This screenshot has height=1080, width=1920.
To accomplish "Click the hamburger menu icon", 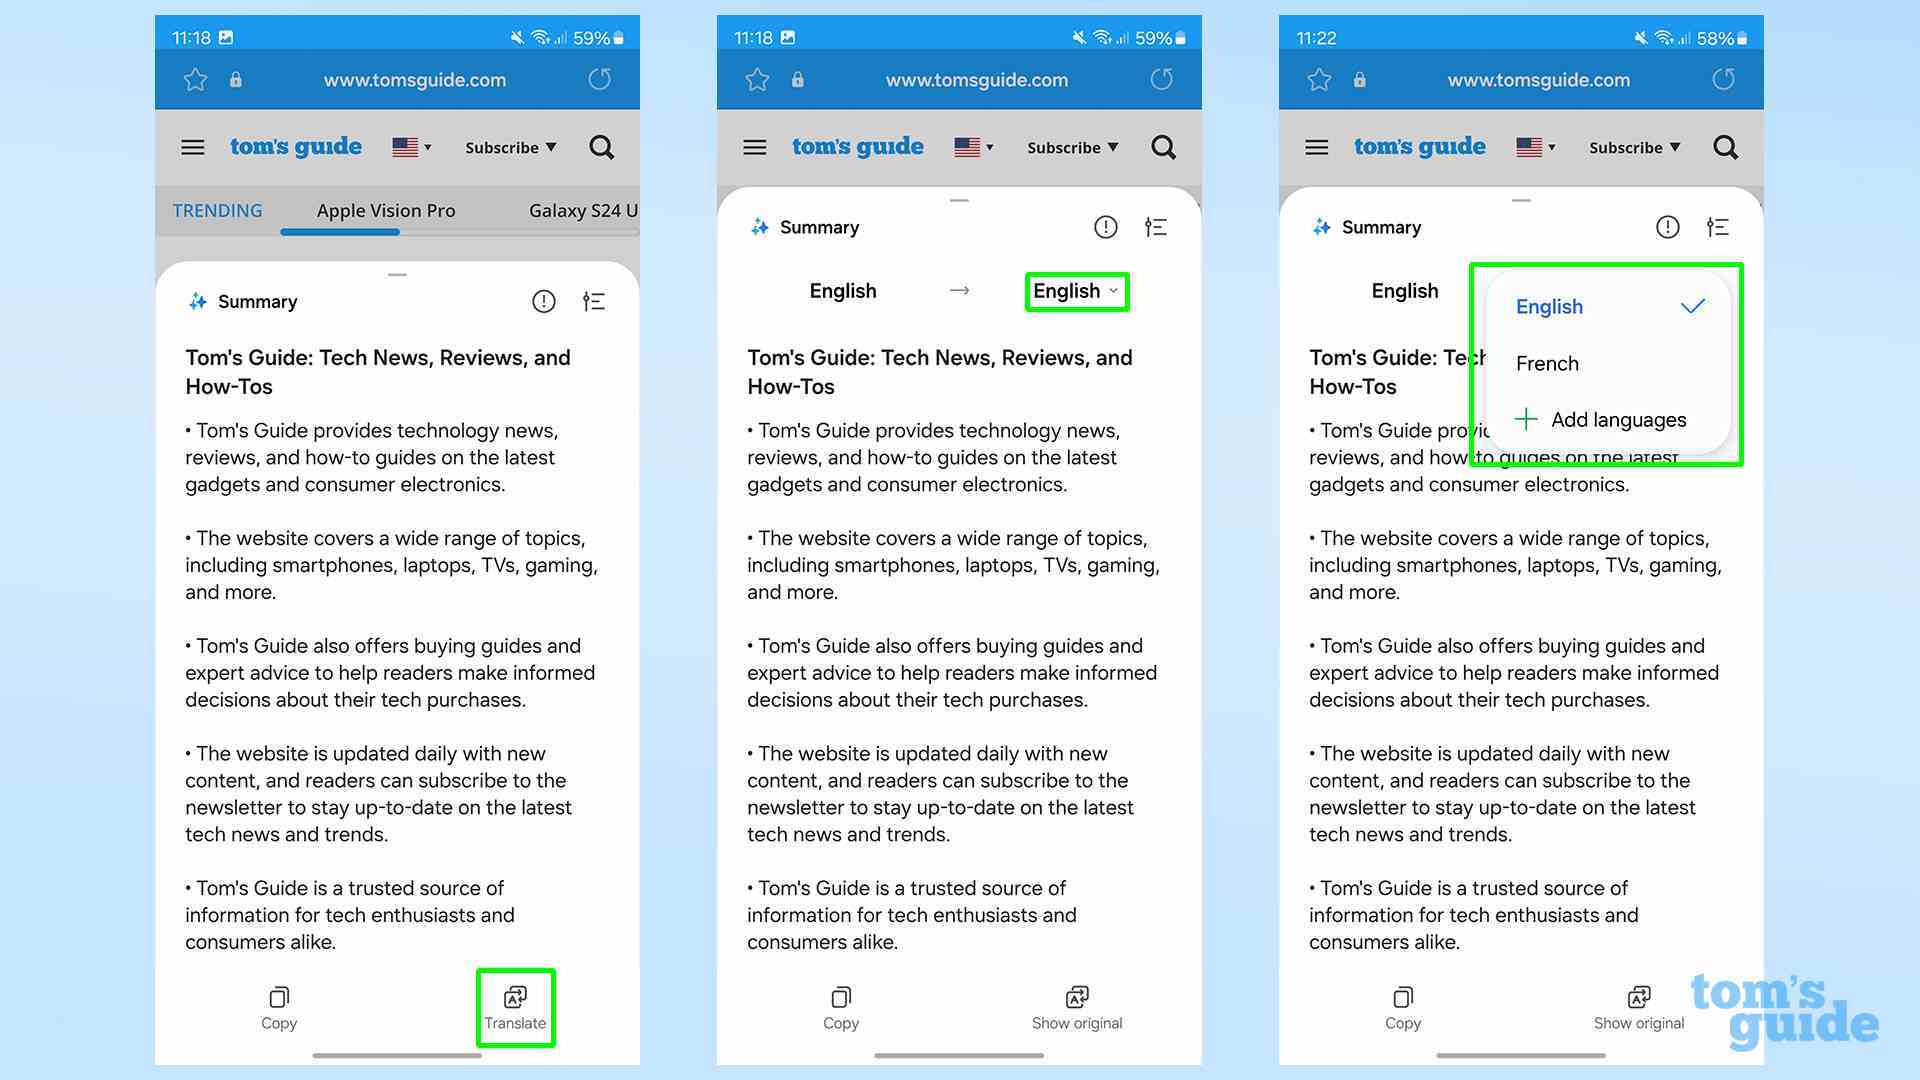I will pos(194,146).
